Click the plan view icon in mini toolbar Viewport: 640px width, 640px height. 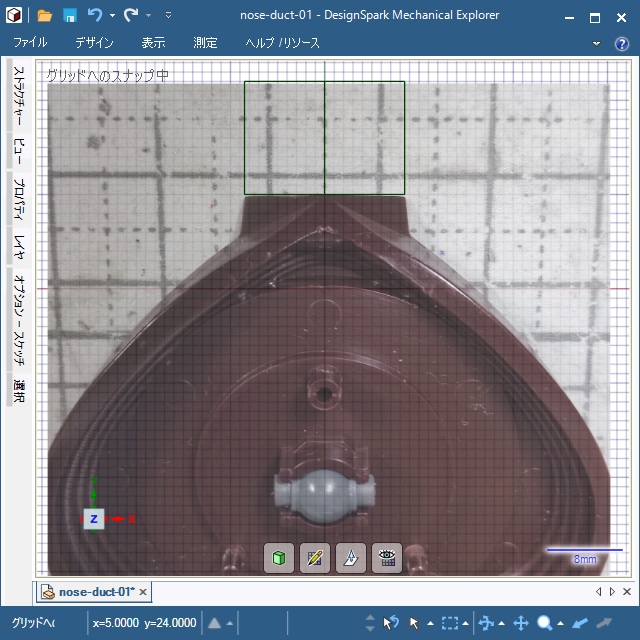[351, 558]
